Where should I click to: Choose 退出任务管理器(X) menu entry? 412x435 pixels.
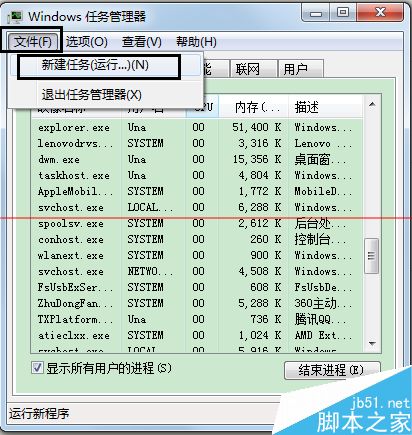(x=105, y=95)
